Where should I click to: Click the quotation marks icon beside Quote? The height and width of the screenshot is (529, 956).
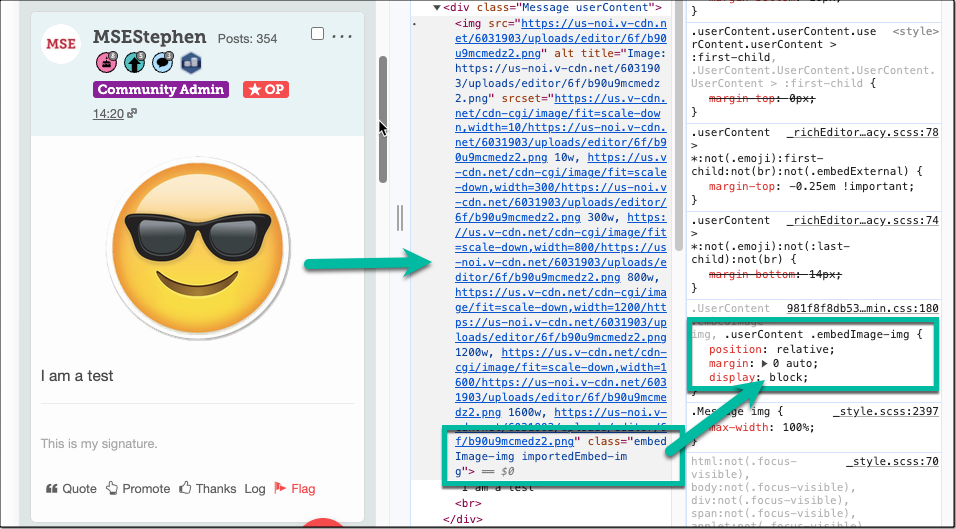click(52, 488)
